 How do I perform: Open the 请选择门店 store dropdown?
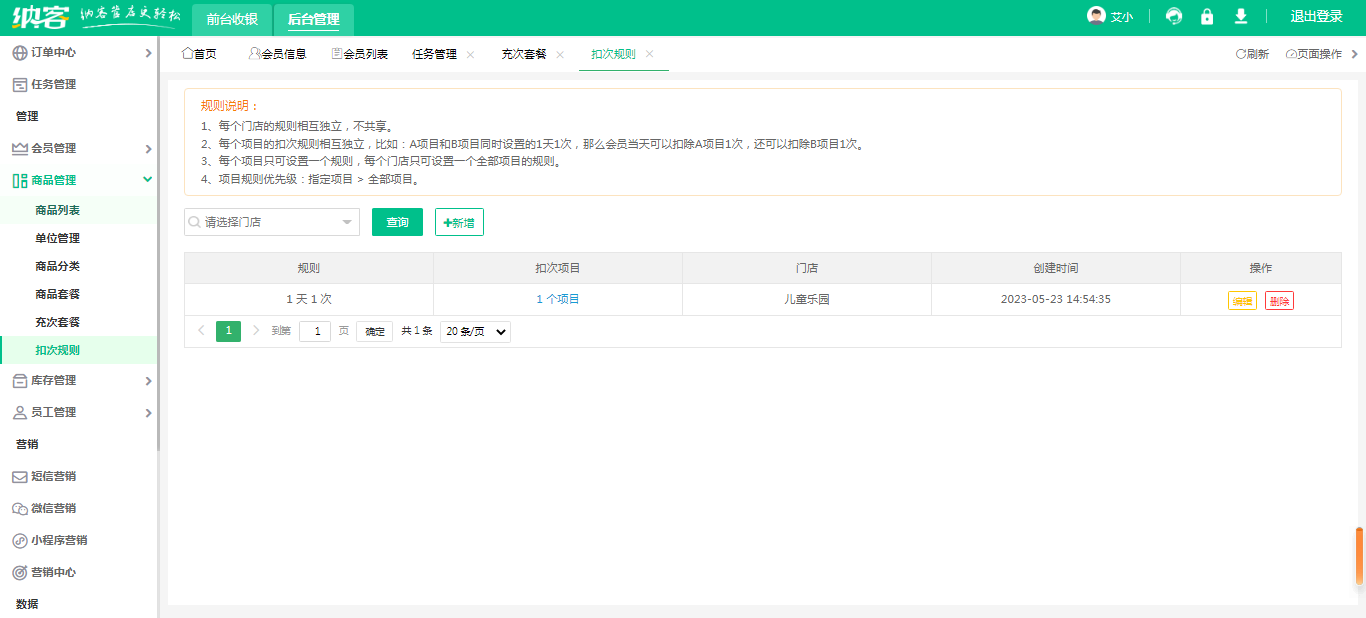pyautogui.click(x=272, y=222)
